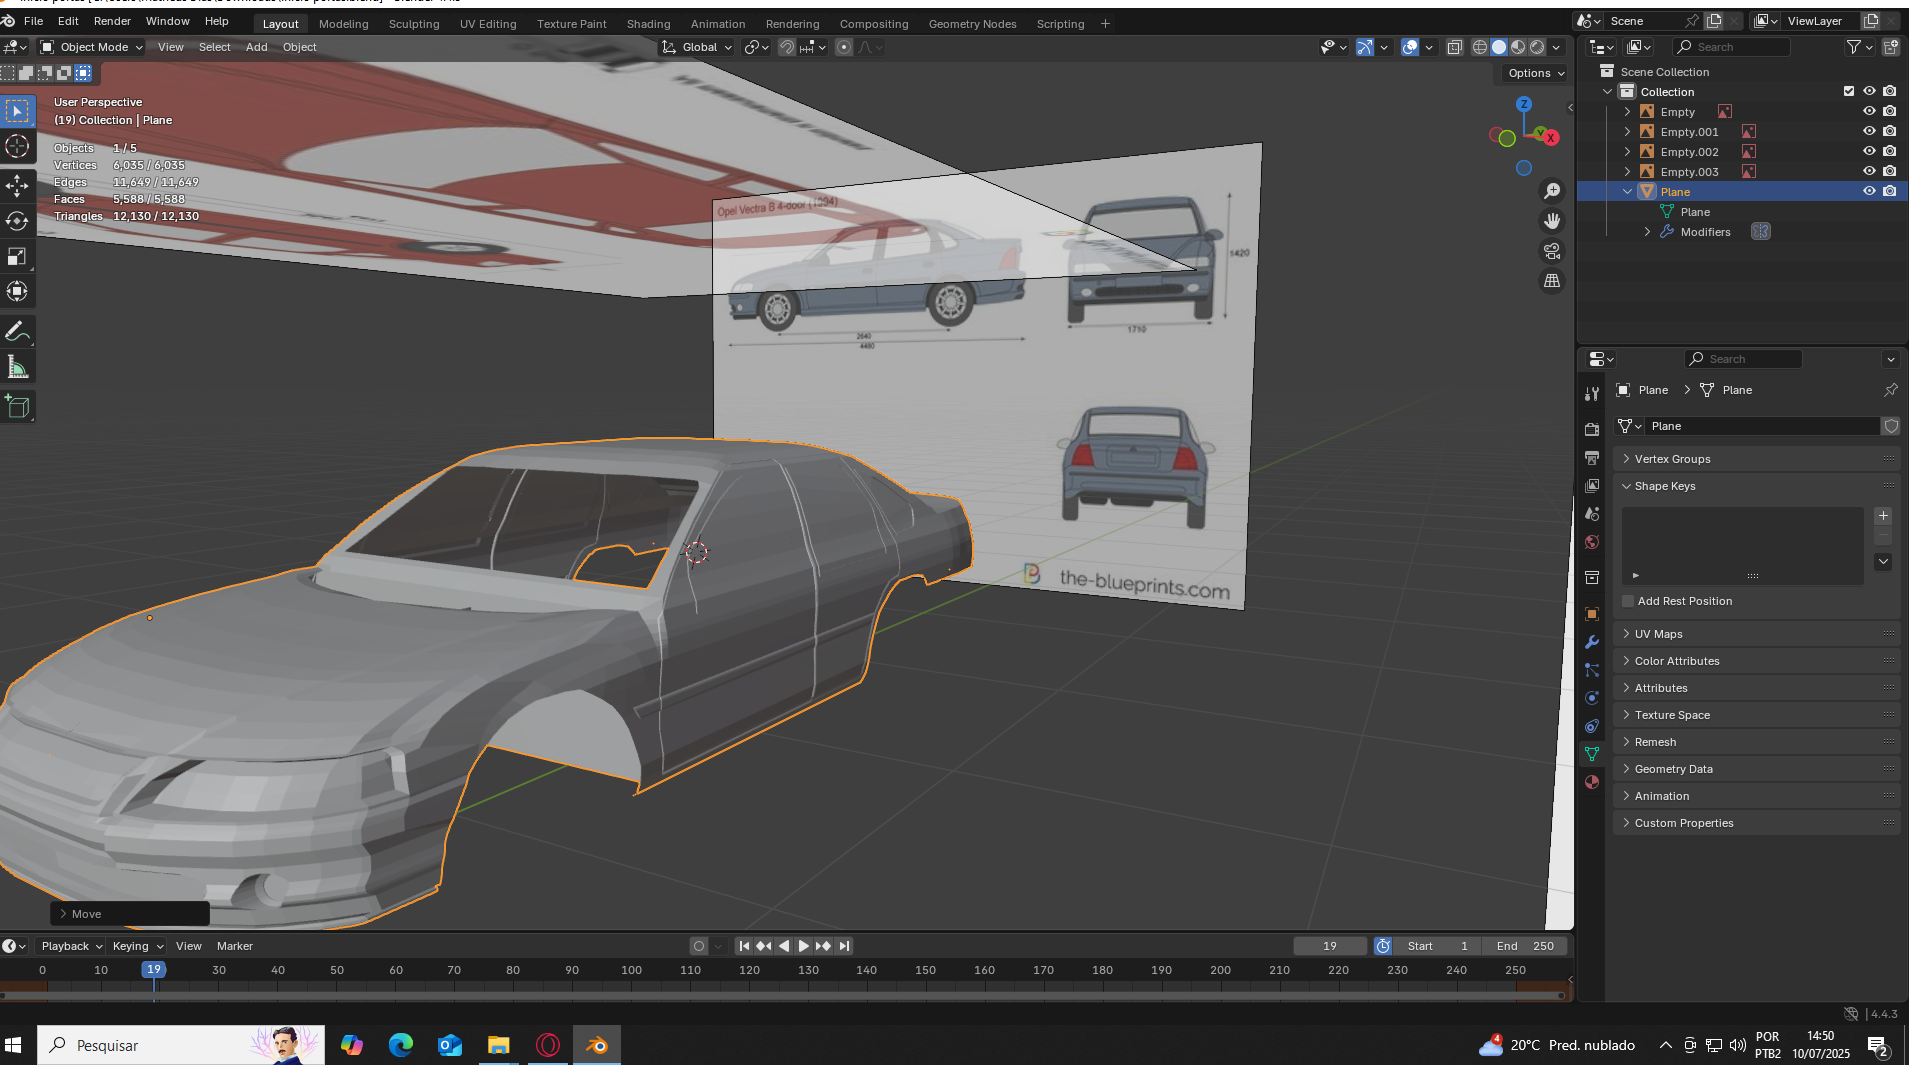Switch to the Sculpting workspace tab
This screenshot has width=1909, height=1065.
click(x=413, y=24)
